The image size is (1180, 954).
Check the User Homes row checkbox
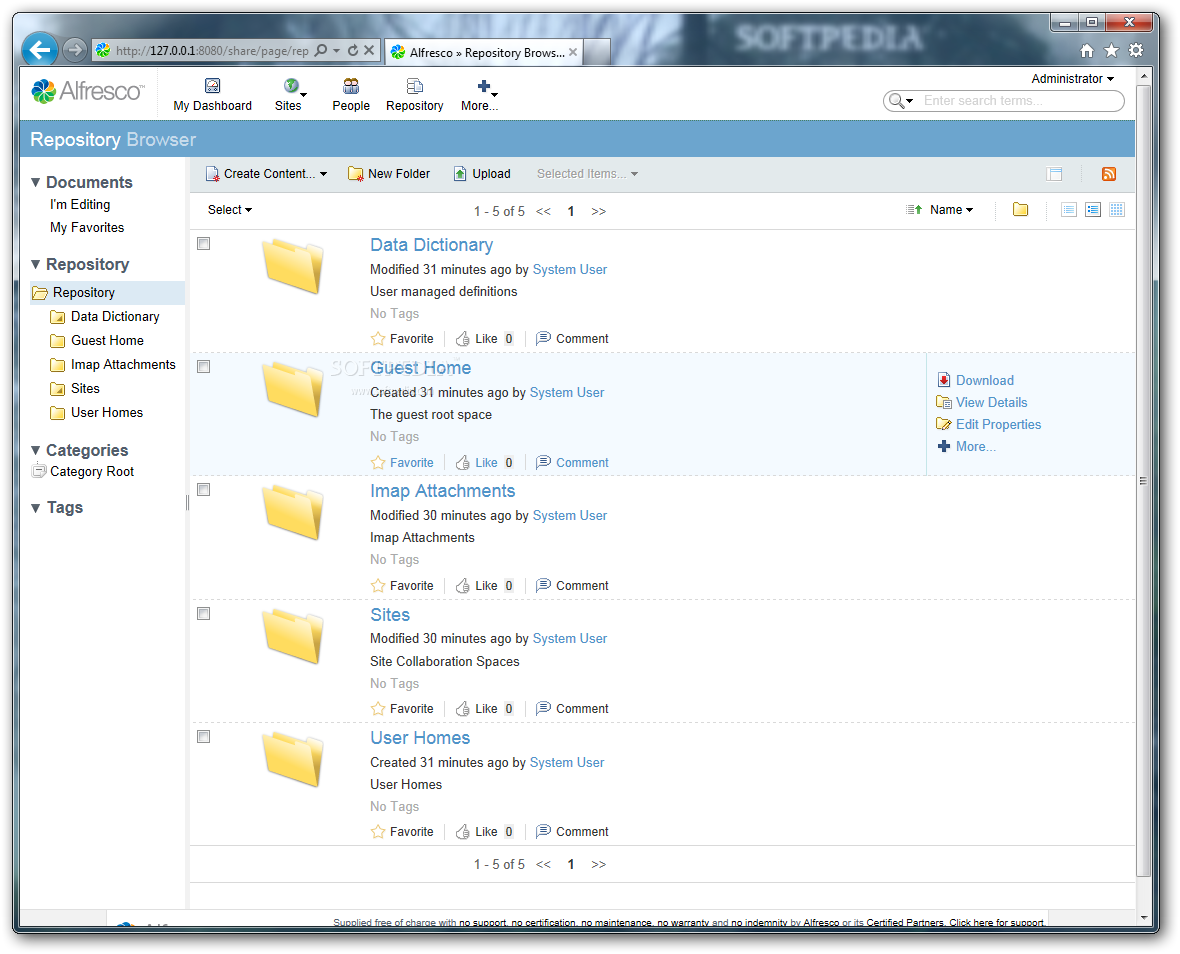(203, 737)
